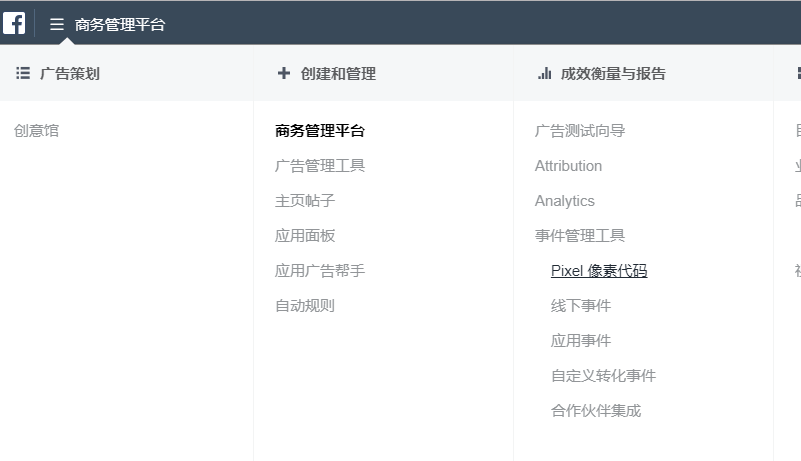Open 应用事件

click(581, 340)
